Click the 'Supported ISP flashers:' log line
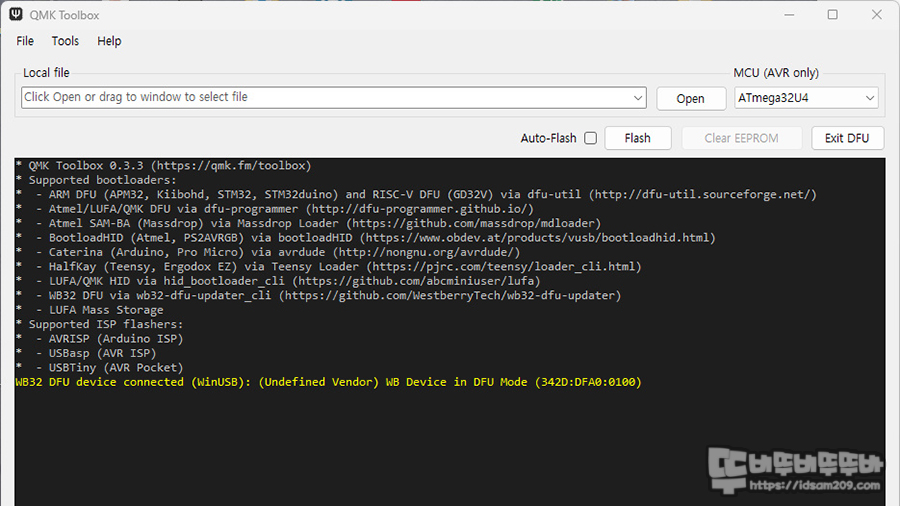900x506 pixels. (x=99, y=324)
